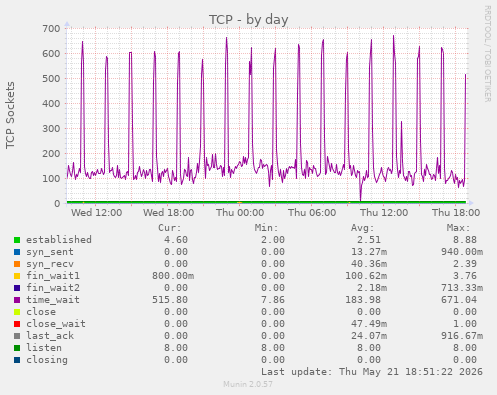Click the close lime legend swatch

[17, 312]
